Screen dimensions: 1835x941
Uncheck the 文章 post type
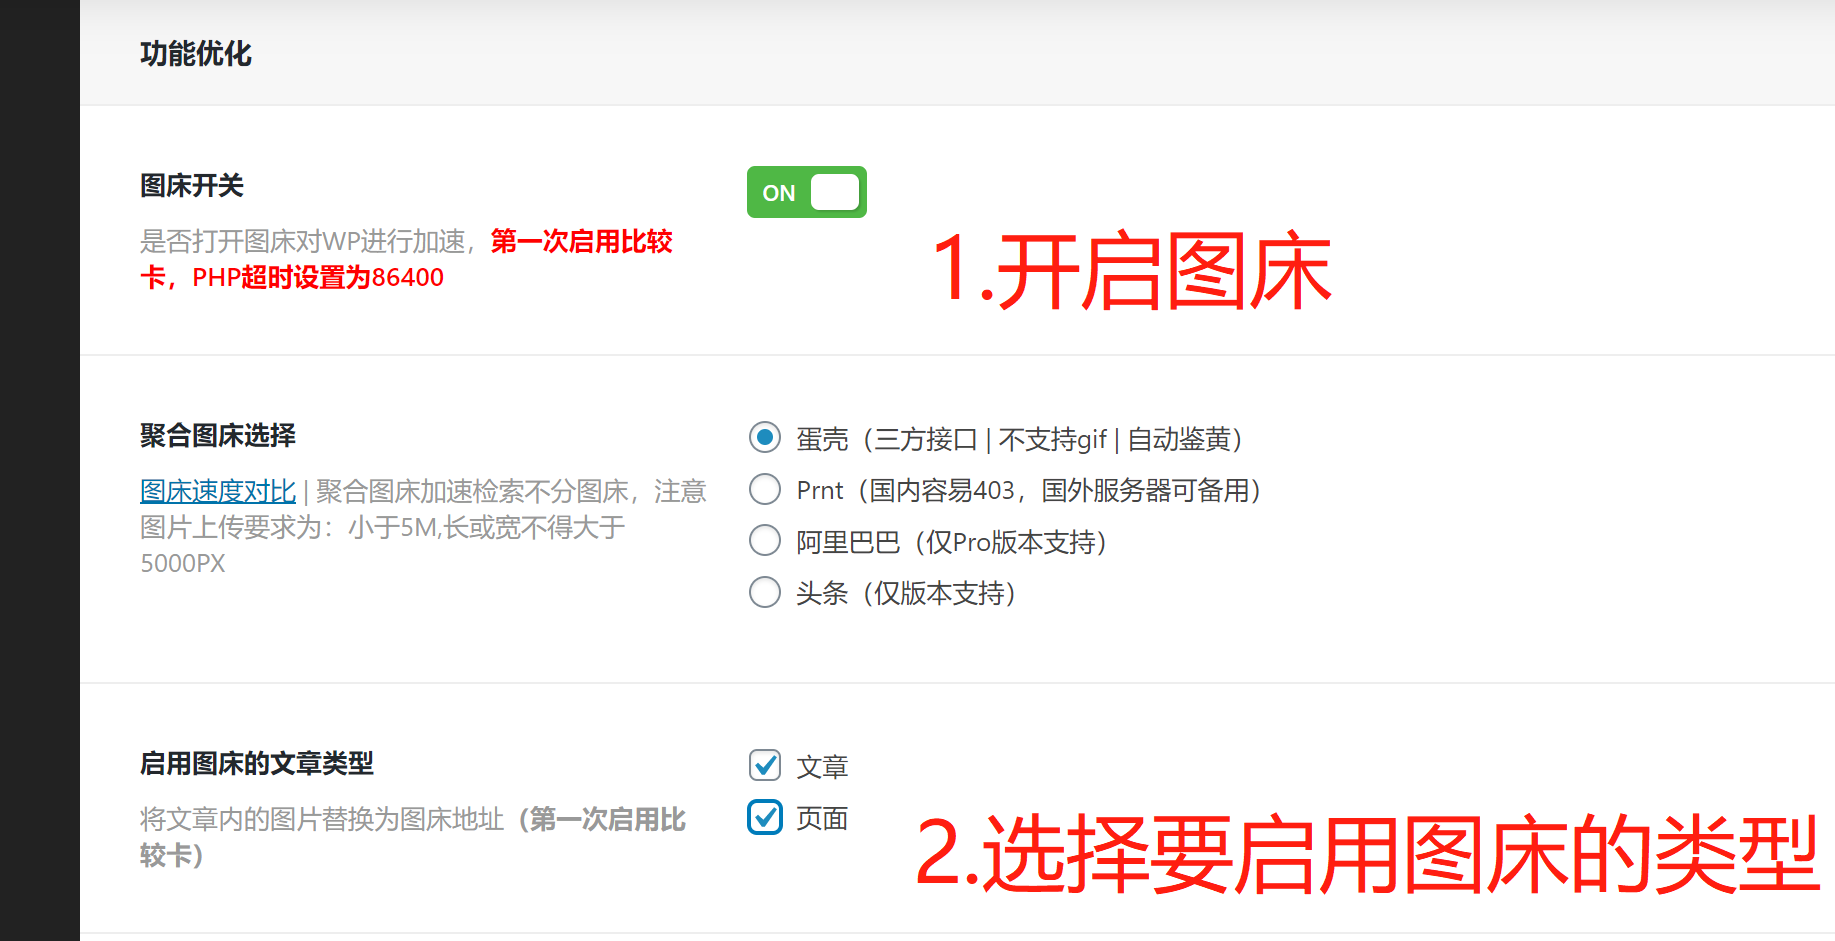764,765
